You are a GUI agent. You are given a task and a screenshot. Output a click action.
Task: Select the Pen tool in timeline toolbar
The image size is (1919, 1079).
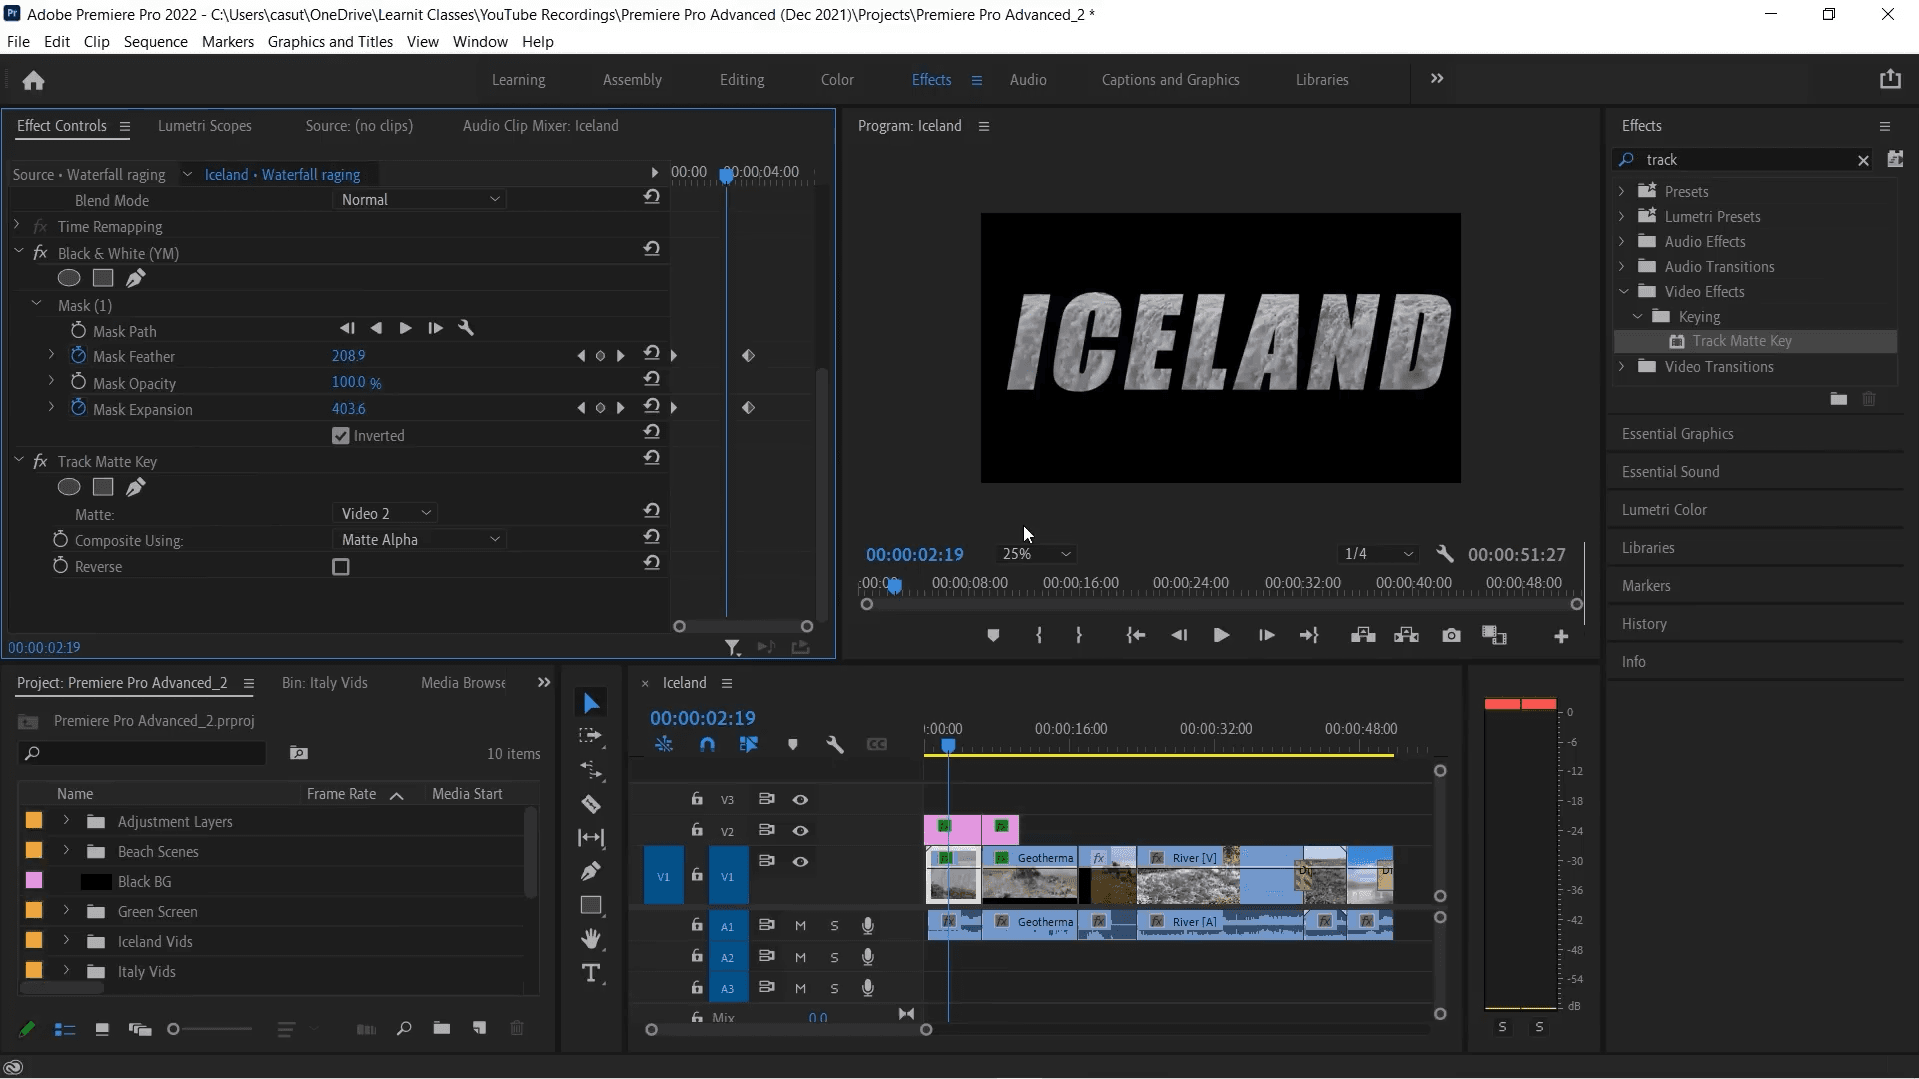coord(591,871)
